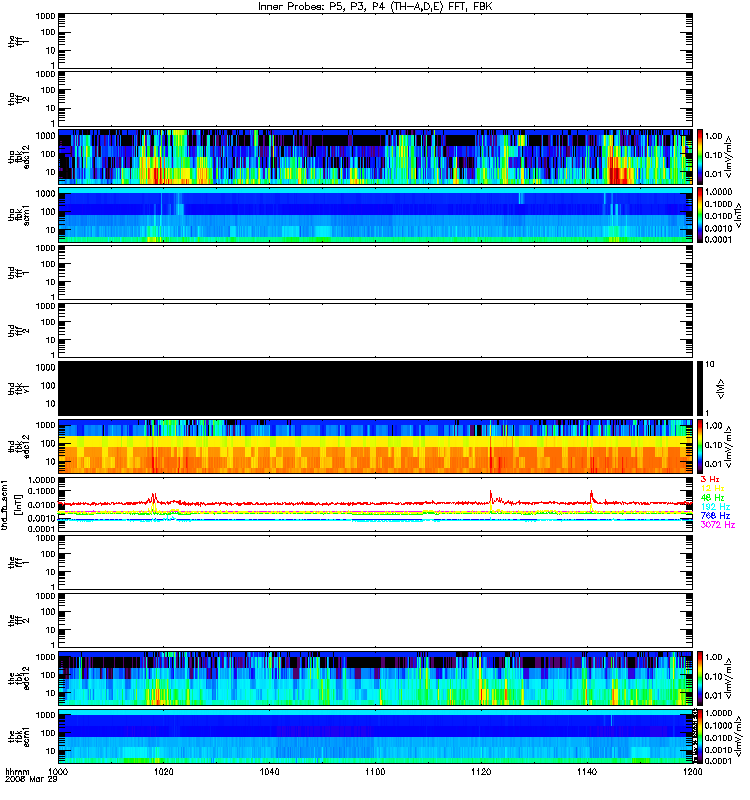Viewport: 750px width, 800px height.
Task: Click the the fbk scm1 spectrogram panel
Action: tap(376, 736)
